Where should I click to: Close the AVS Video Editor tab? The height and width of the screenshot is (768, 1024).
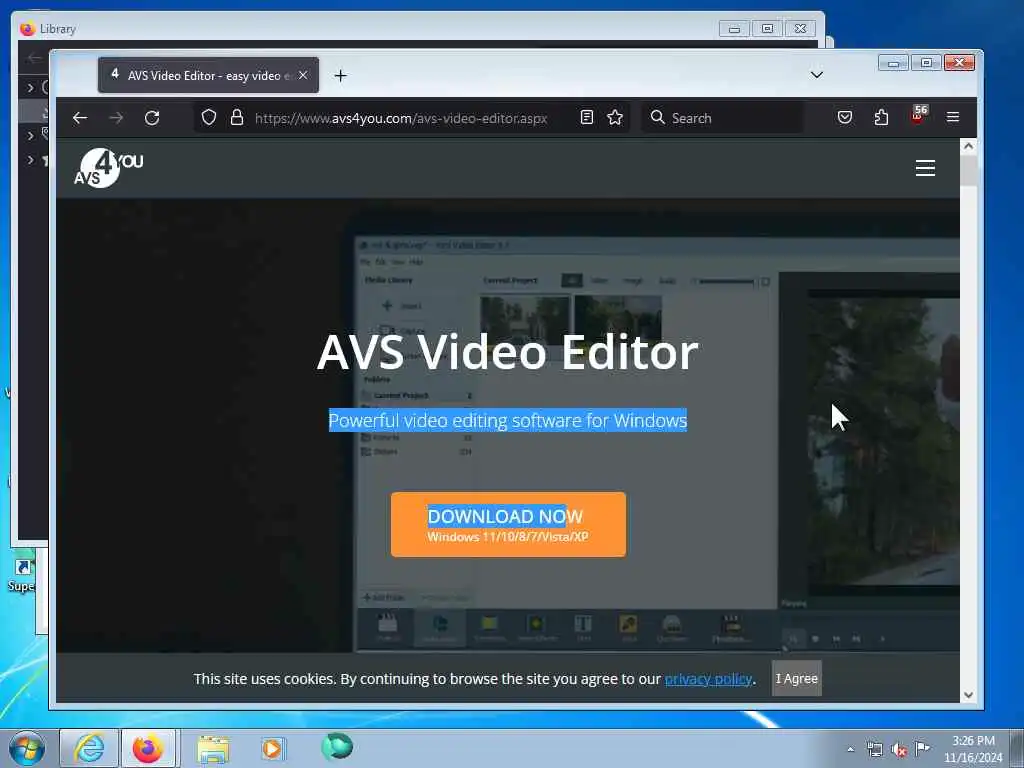303,75
